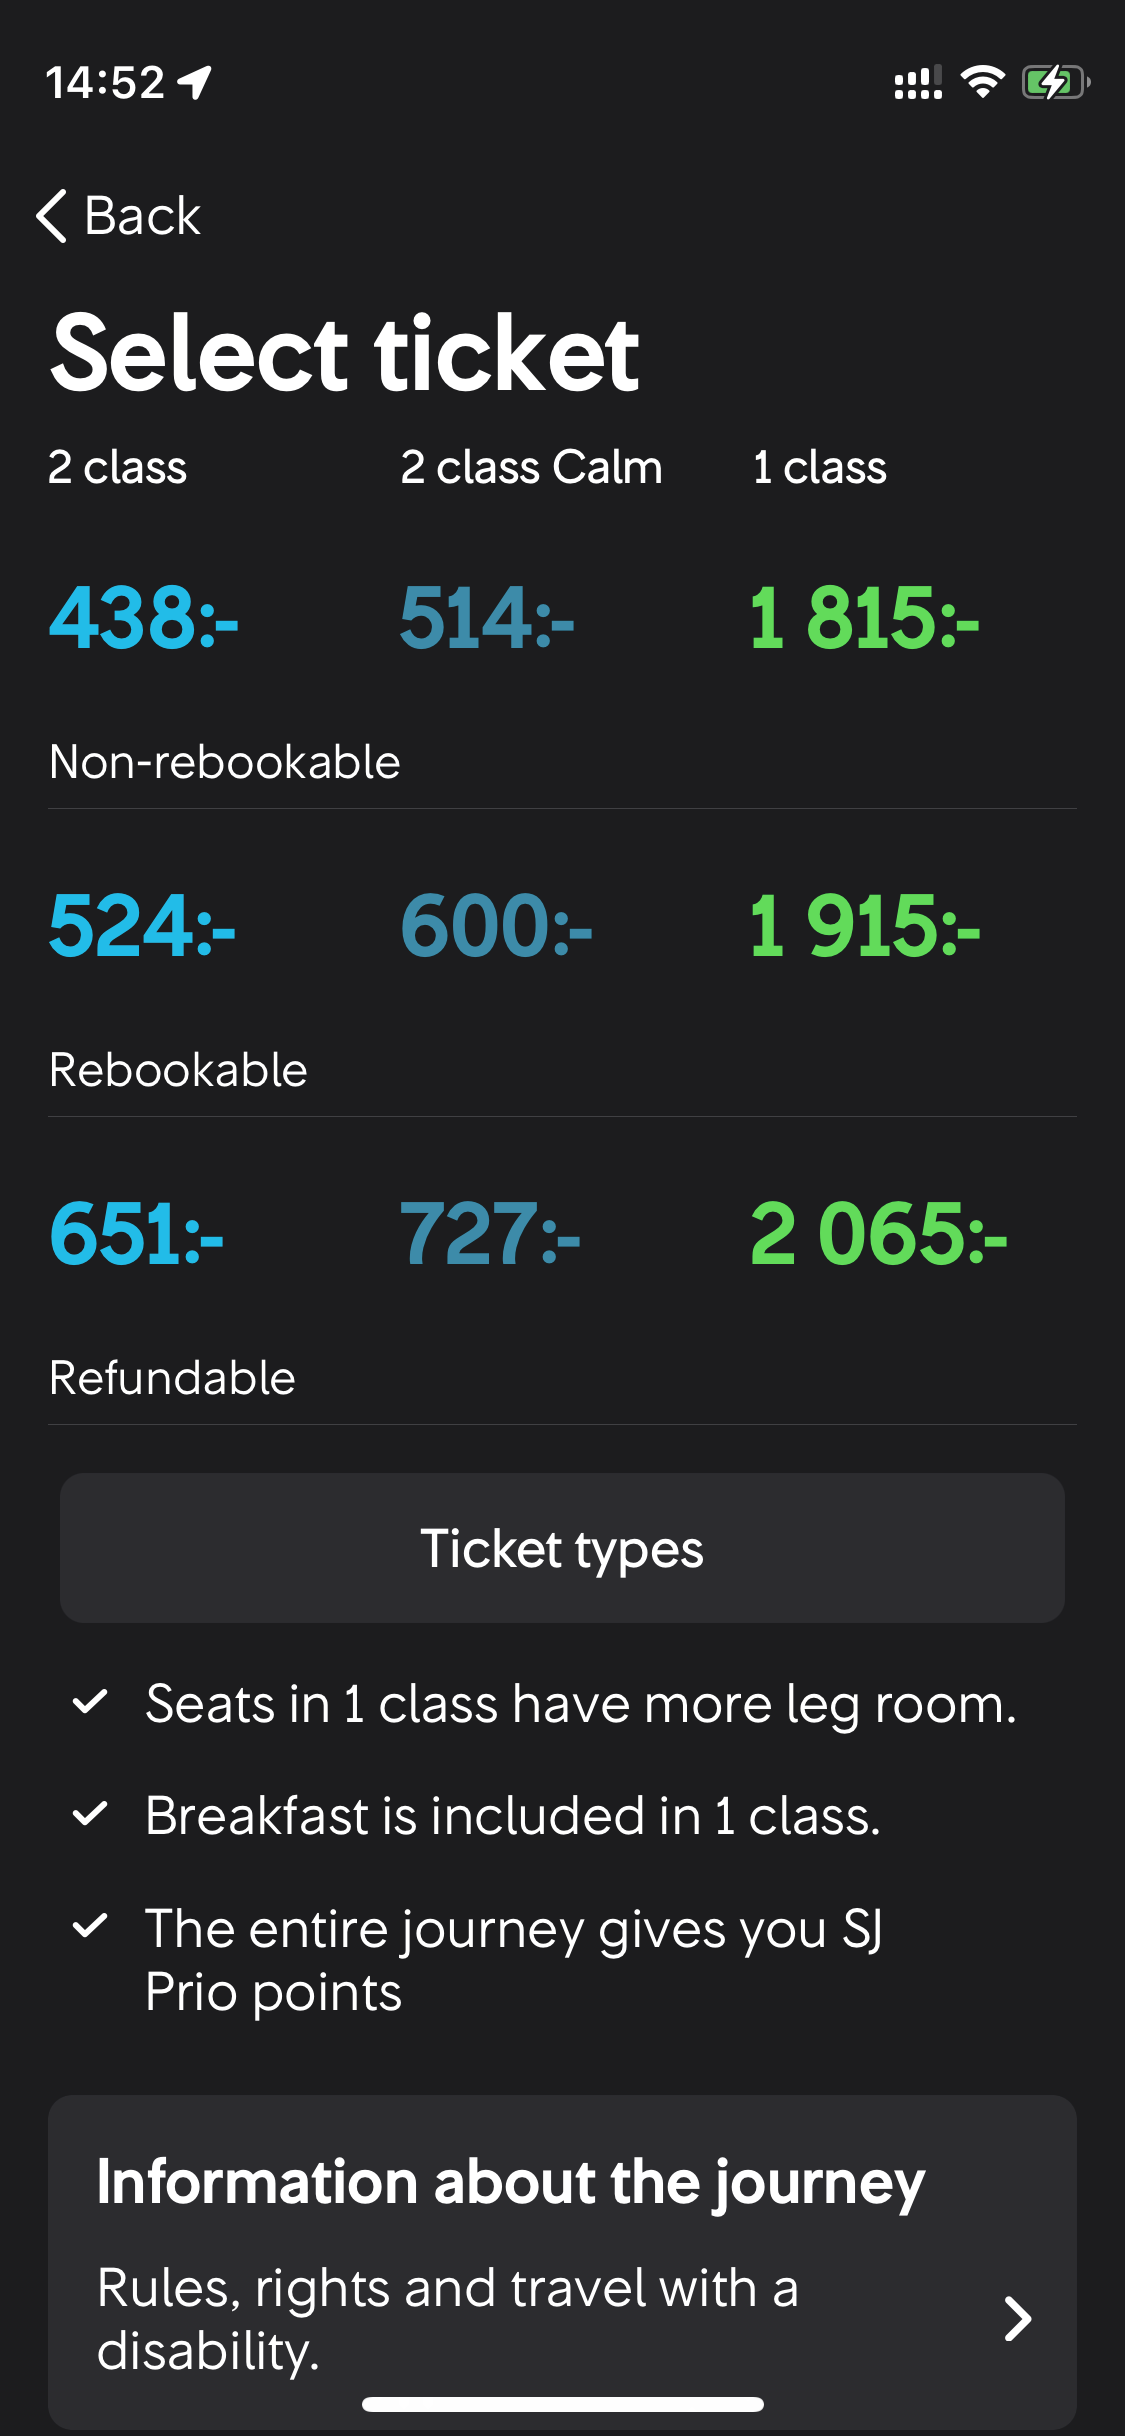
Task: Open journey information with right chevron
Action: coord(1017,2318)
